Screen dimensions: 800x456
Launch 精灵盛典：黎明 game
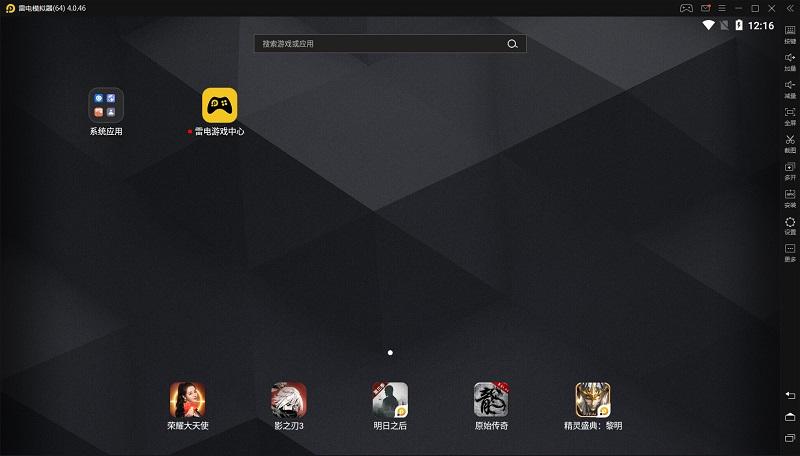[593, 399]
